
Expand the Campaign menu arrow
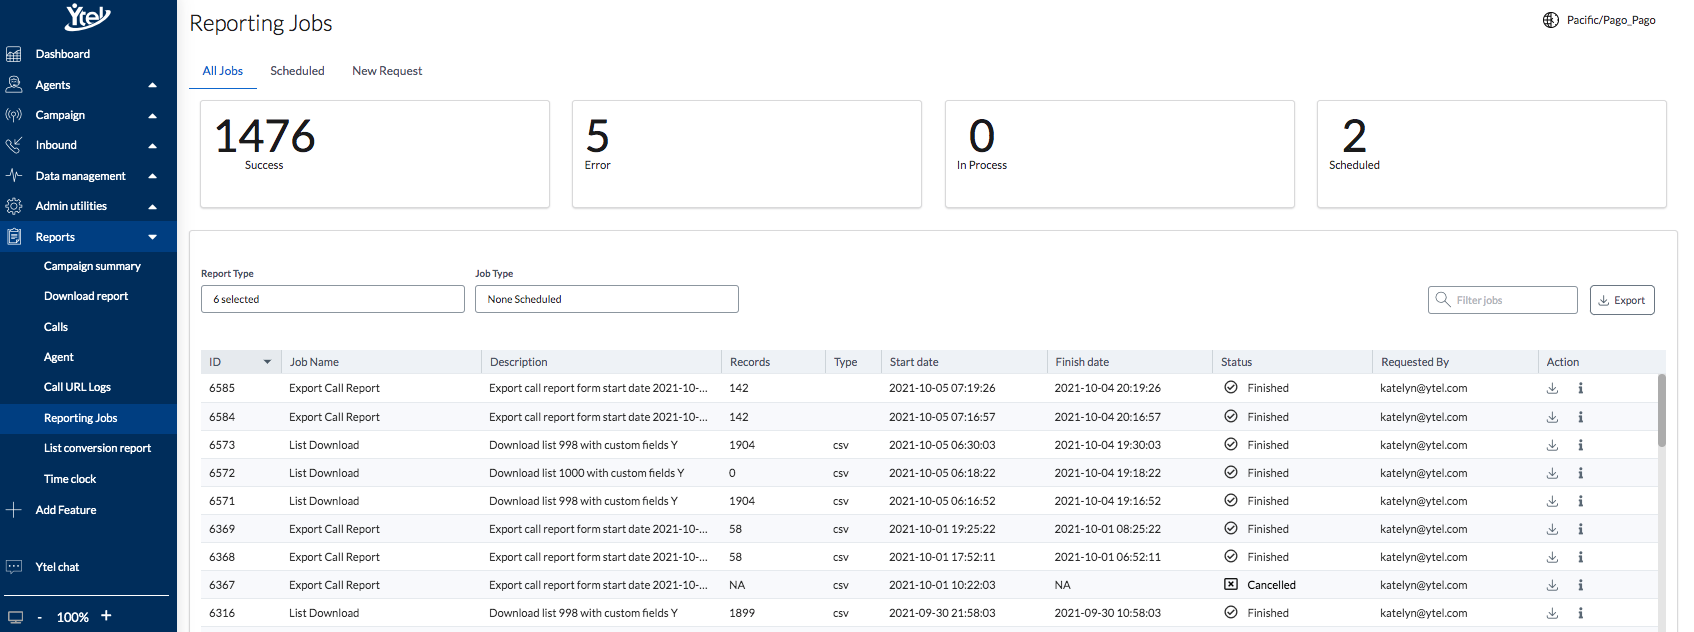click(x=152, y=116)
